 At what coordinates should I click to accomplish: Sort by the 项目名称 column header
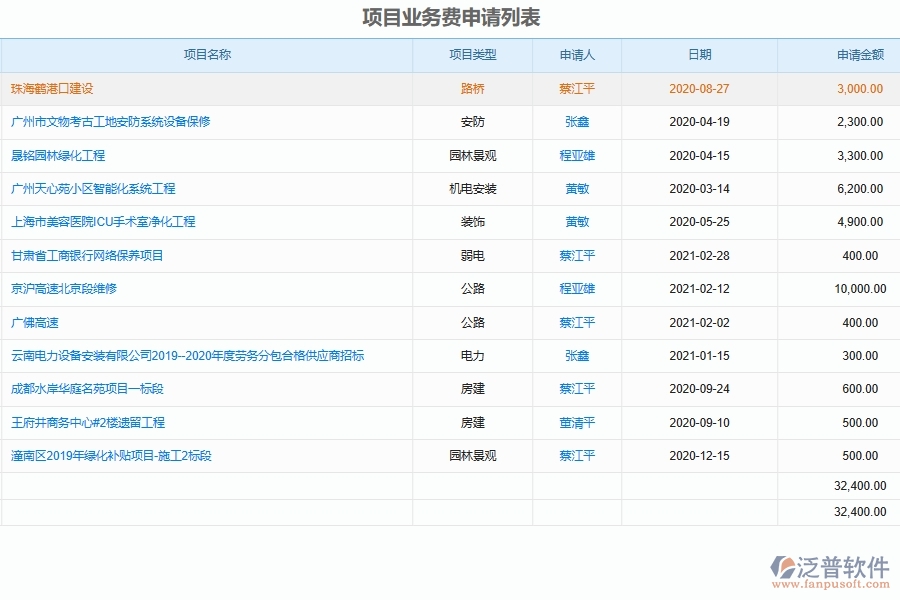point(207,56)
